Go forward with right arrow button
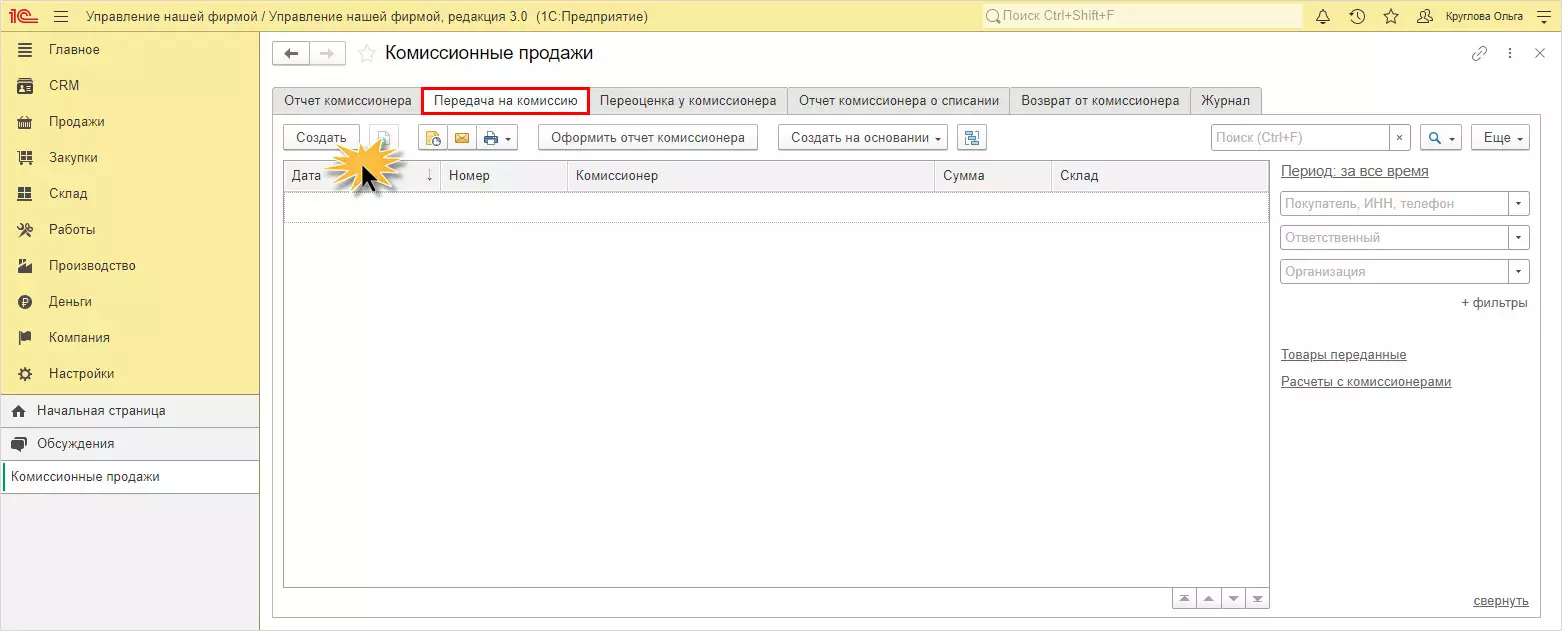The image size is (1562, 631). (x=327, y=54)
